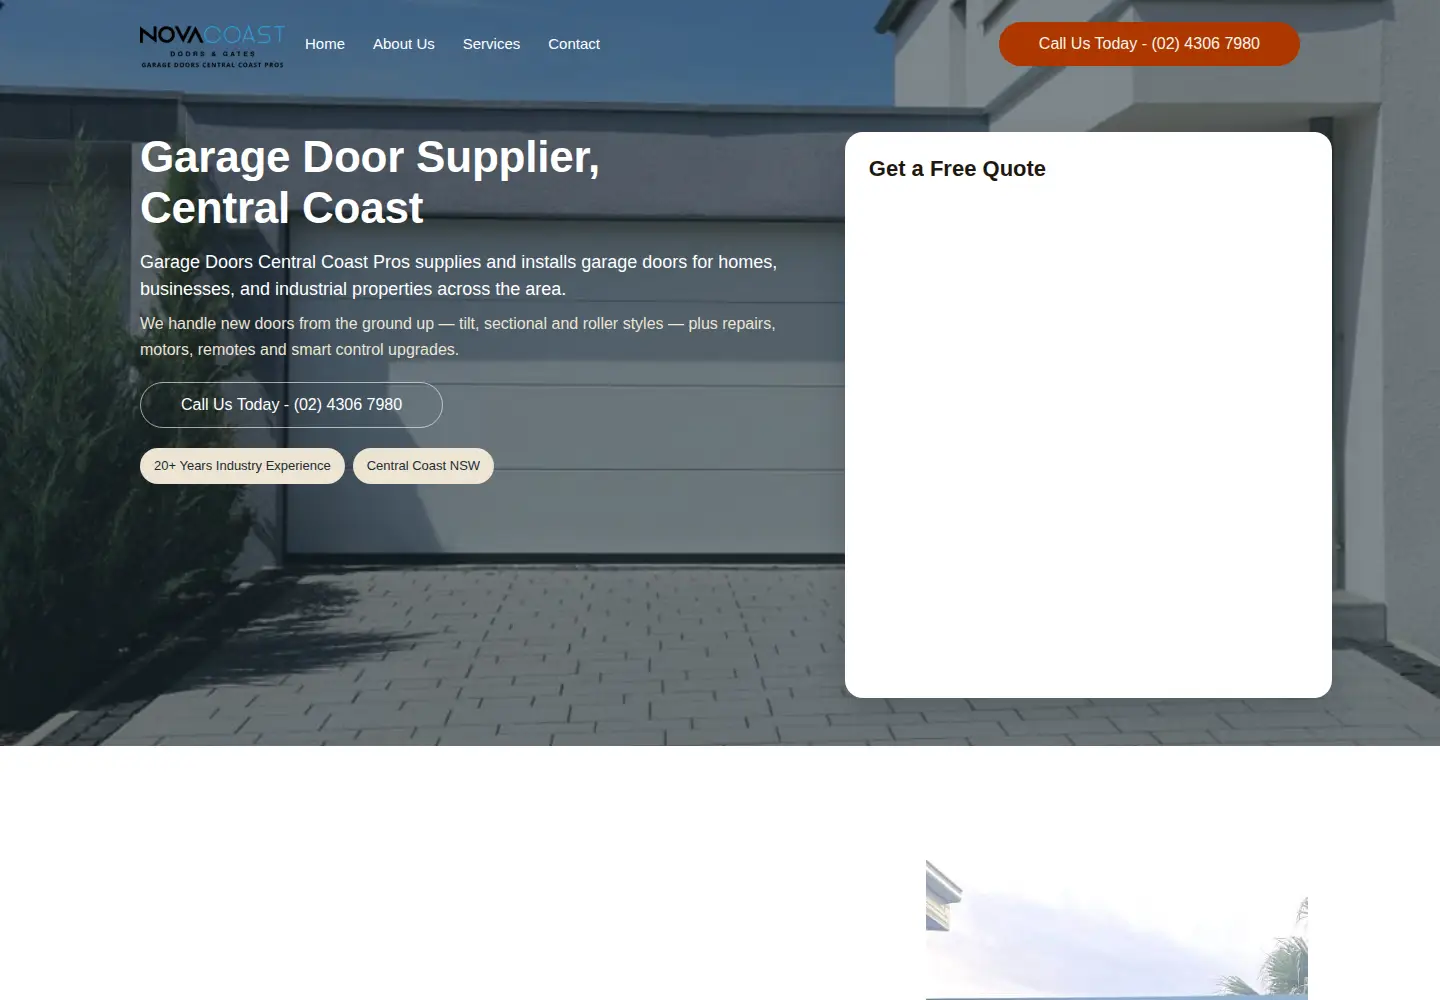
Task: Click the text beginning 'We handle new doors'
Action: click(458, 336)
